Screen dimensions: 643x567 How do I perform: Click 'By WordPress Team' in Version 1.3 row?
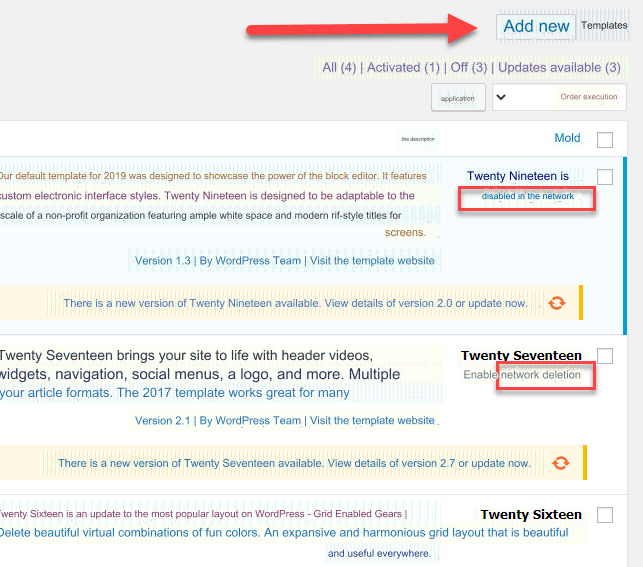tap(250, 261)
